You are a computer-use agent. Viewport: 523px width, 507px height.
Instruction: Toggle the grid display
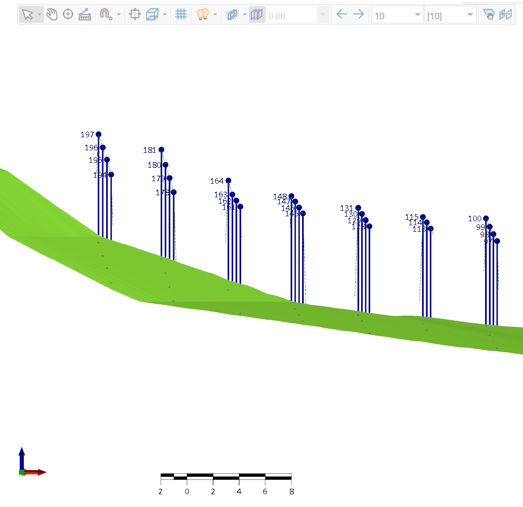click(x=181, y=14)
